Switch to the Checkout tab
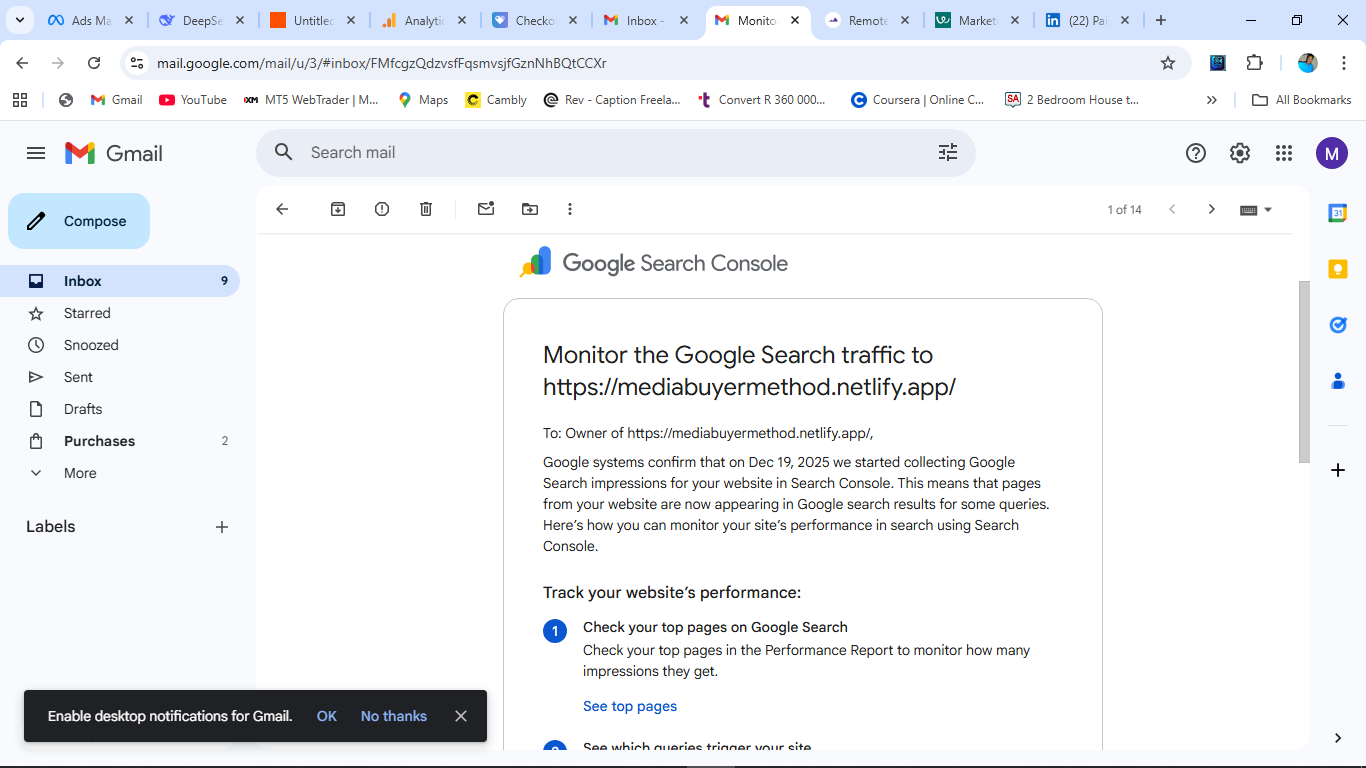Image resolution: width=1366 pixels, height=768 pixels. pyautogui.click(x=534, y=20)
